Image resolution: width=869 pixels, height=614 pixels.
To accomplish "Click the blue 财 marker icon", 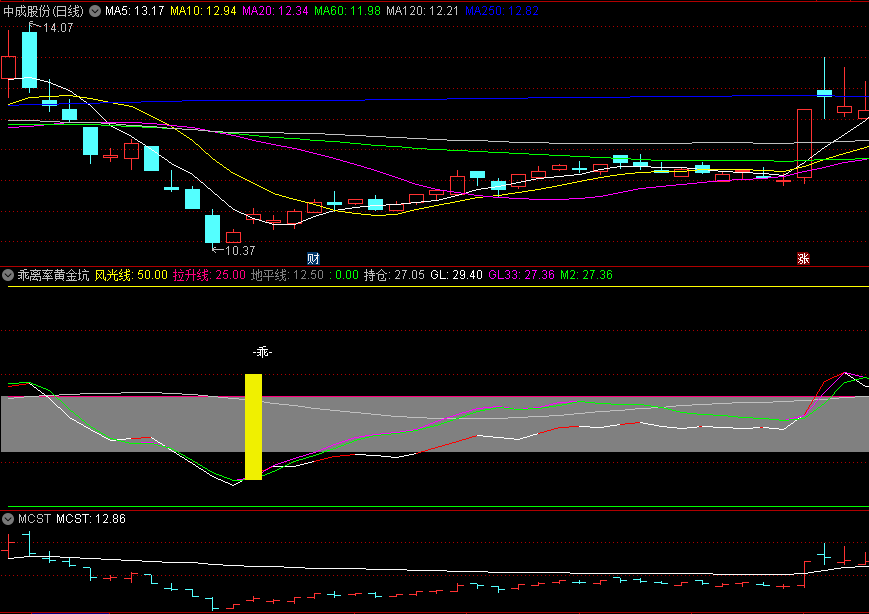I will (x=313, y=258).
